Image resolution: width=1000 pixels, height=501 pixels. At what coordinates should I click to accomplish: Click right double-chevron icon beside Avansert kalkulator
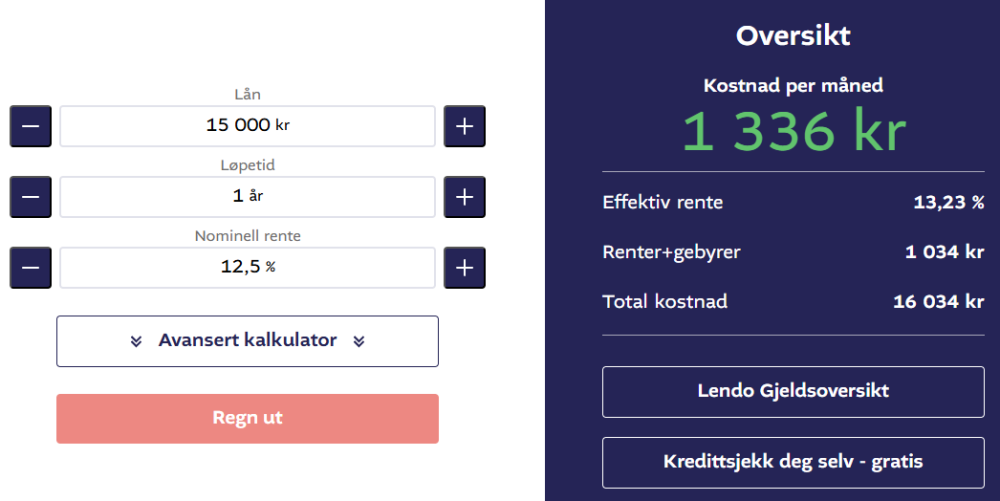tap(359, 342)
